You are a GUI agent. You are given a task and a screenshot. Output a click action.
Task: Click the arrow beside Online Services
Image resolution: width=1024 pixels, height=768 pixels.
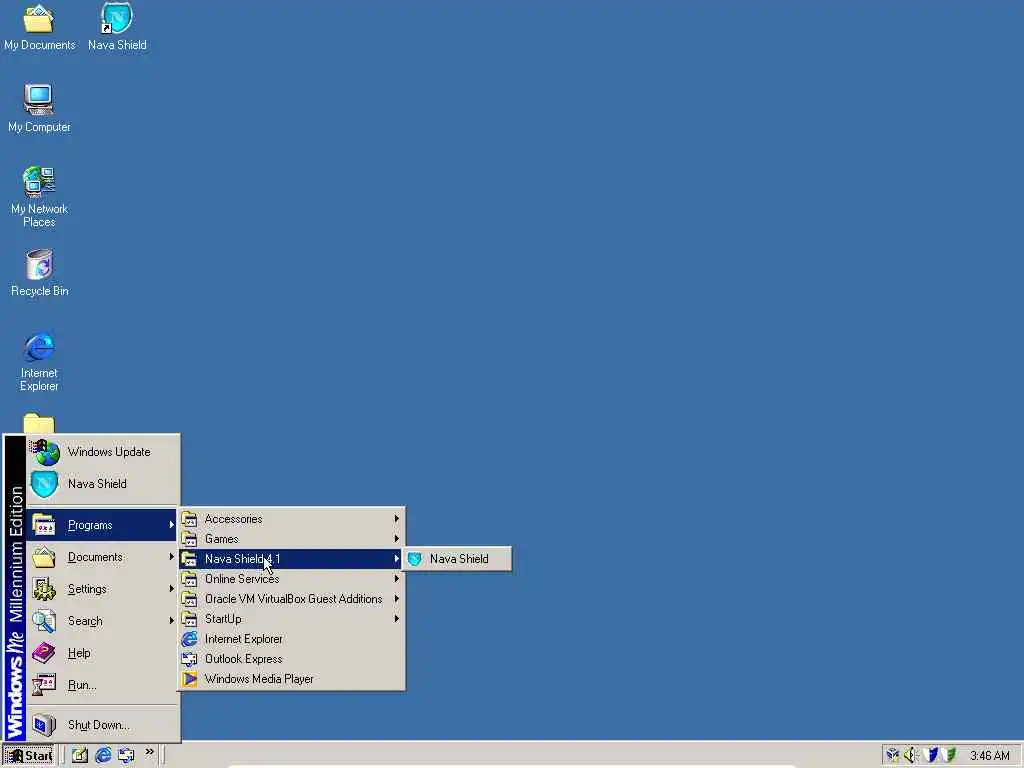[396, 579]
